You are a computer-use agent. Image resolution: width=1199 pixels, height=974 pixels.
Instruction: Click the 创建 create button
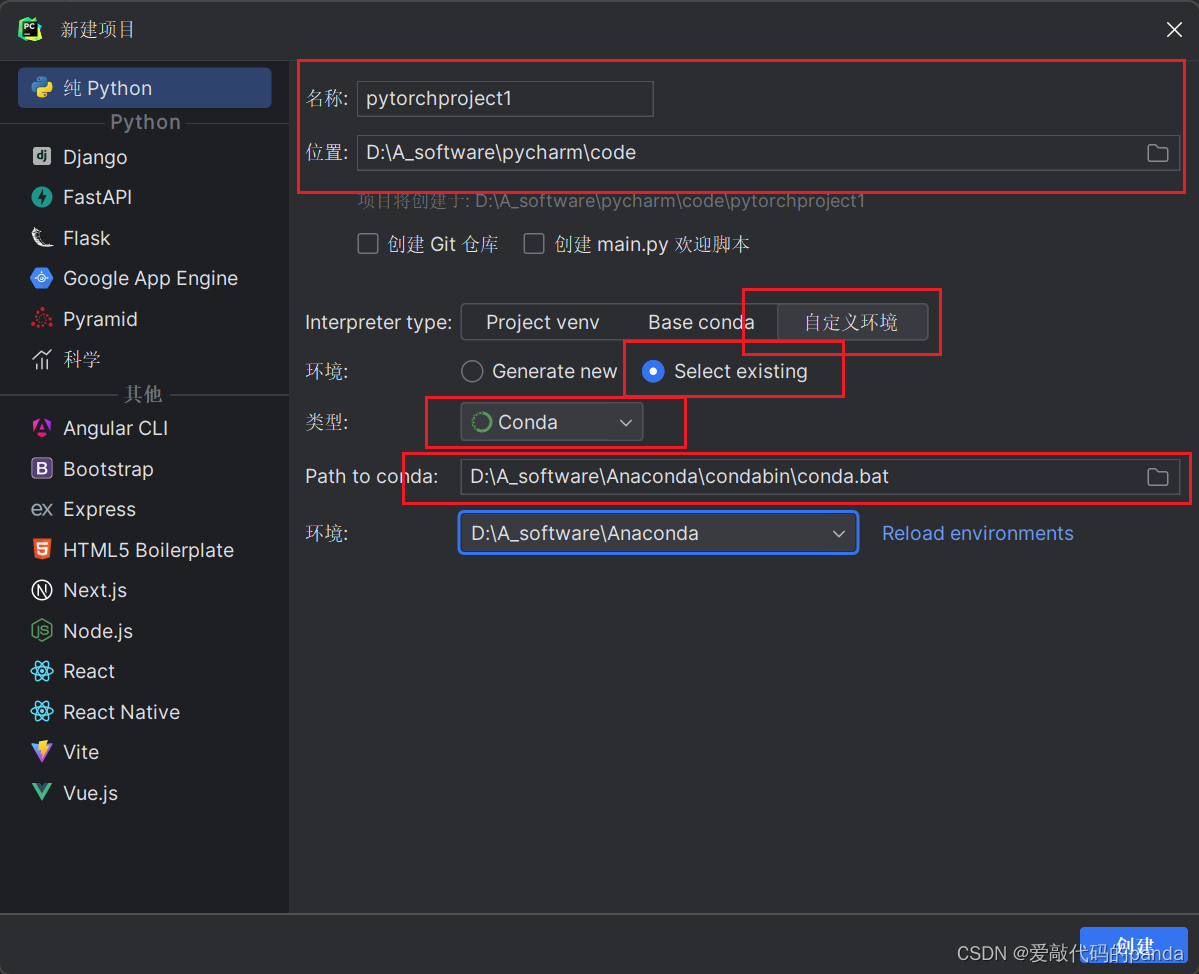1133,946
